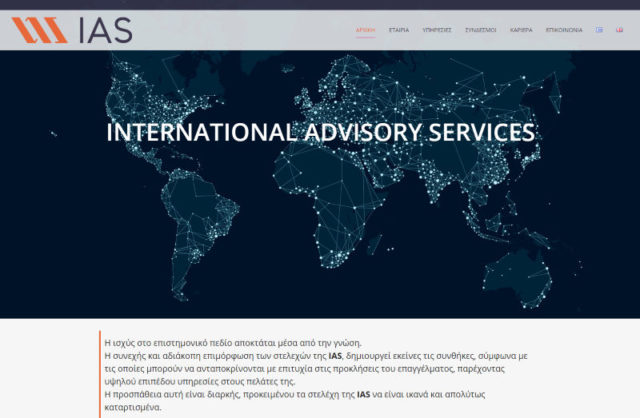Viewport: 640px width, 418px height.
Task: Click the bold IAS in "στελεχών της IAS"
Action: pyautogui.click(x=337, y=355)
